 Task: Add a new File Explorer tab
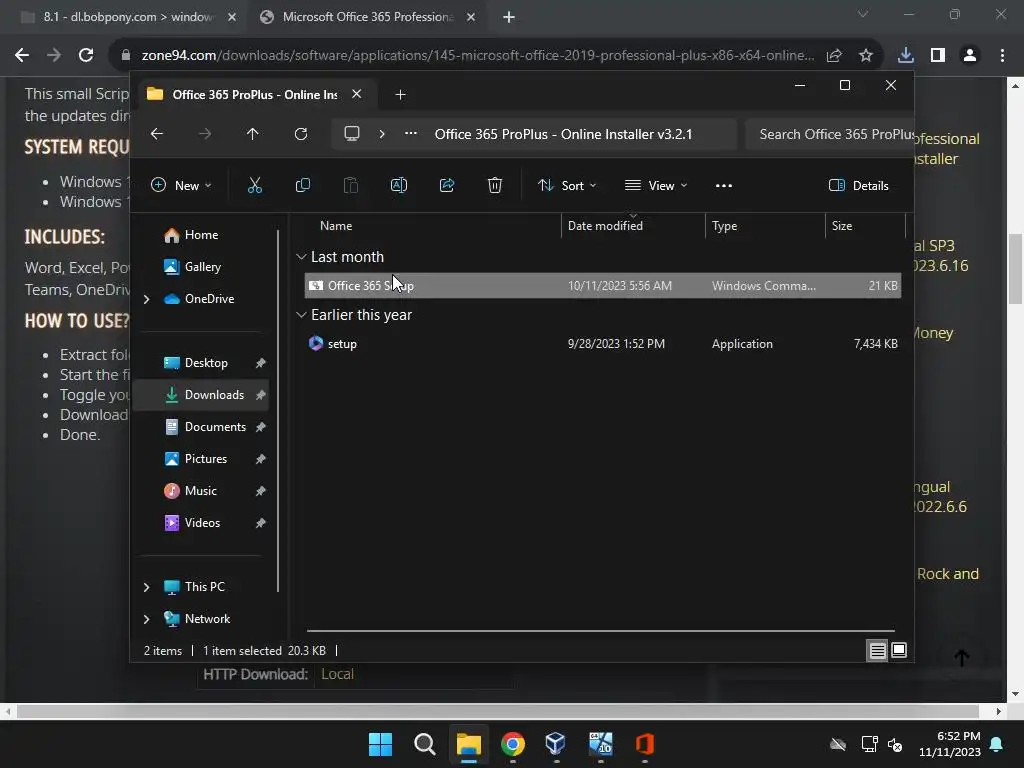400,95
